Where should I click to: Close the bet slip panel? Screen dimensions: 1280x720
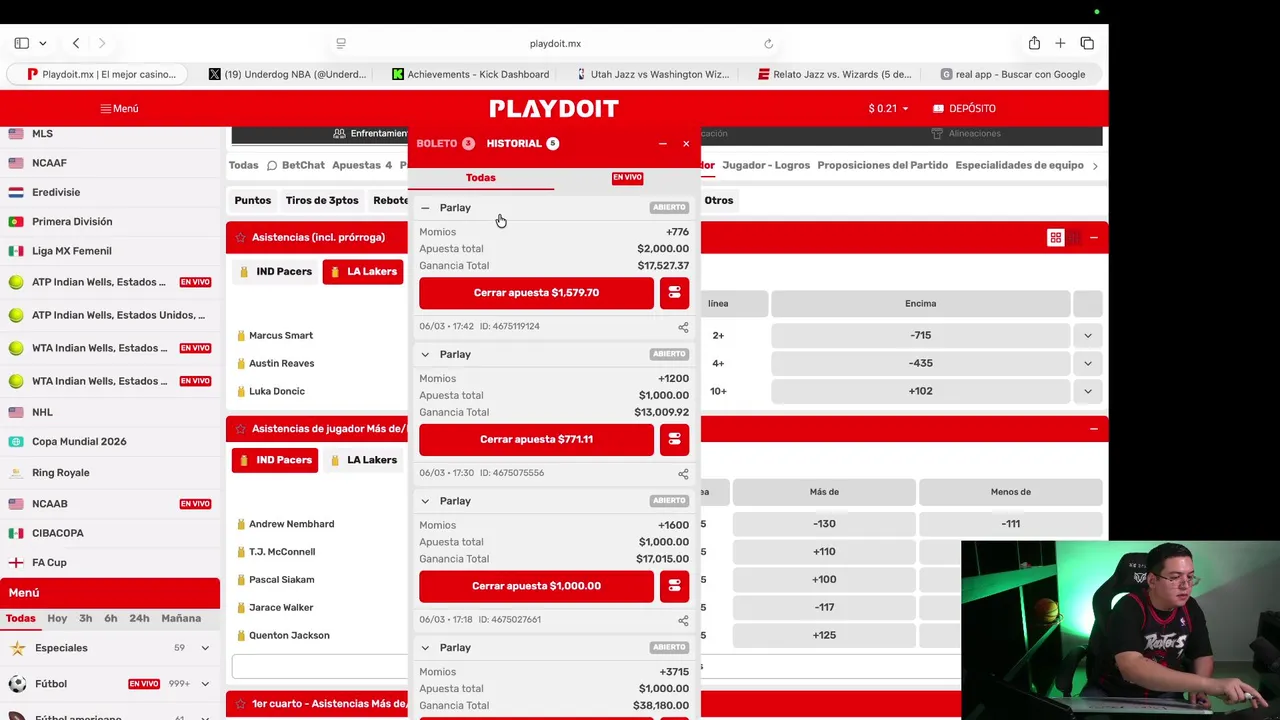[686, 144]
